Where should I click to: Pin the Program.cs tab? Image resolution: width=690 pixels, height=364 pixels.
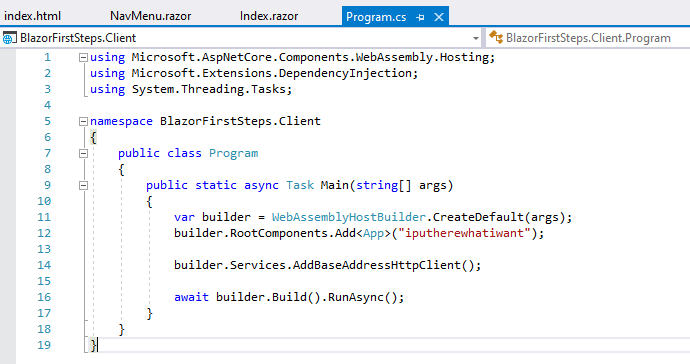(420, 17)
